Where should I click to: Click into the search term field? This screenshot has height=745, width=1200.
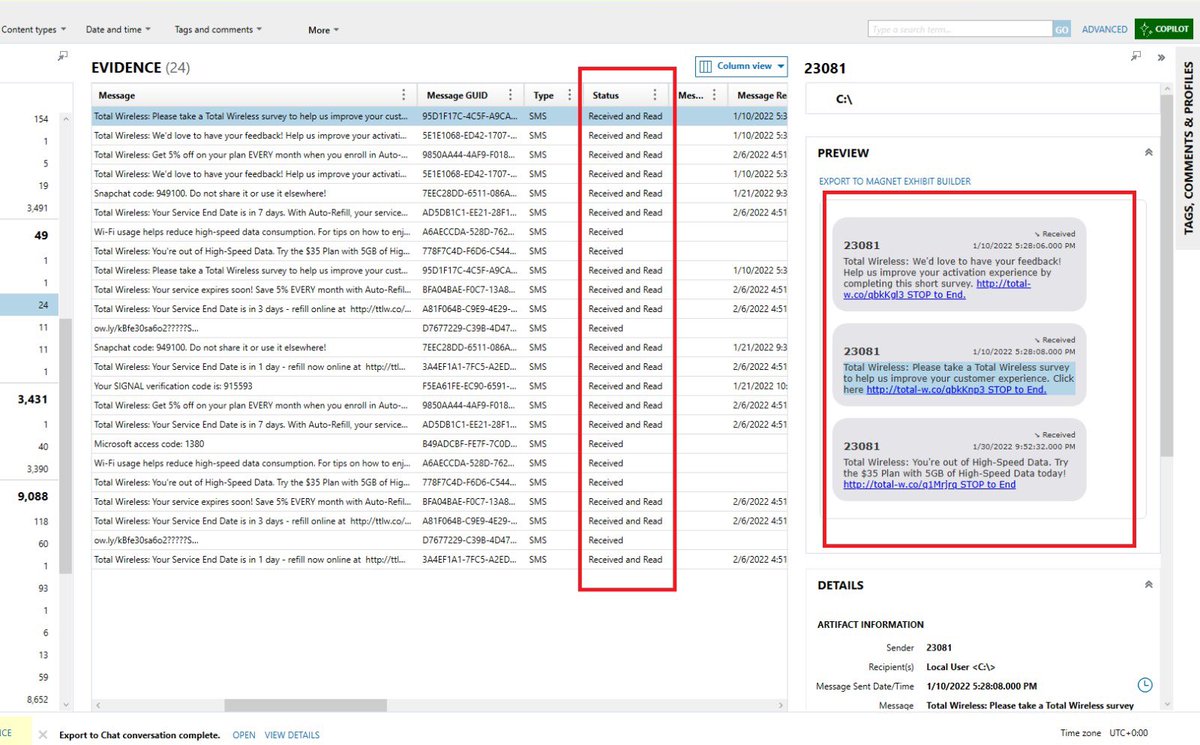[960, 30]
